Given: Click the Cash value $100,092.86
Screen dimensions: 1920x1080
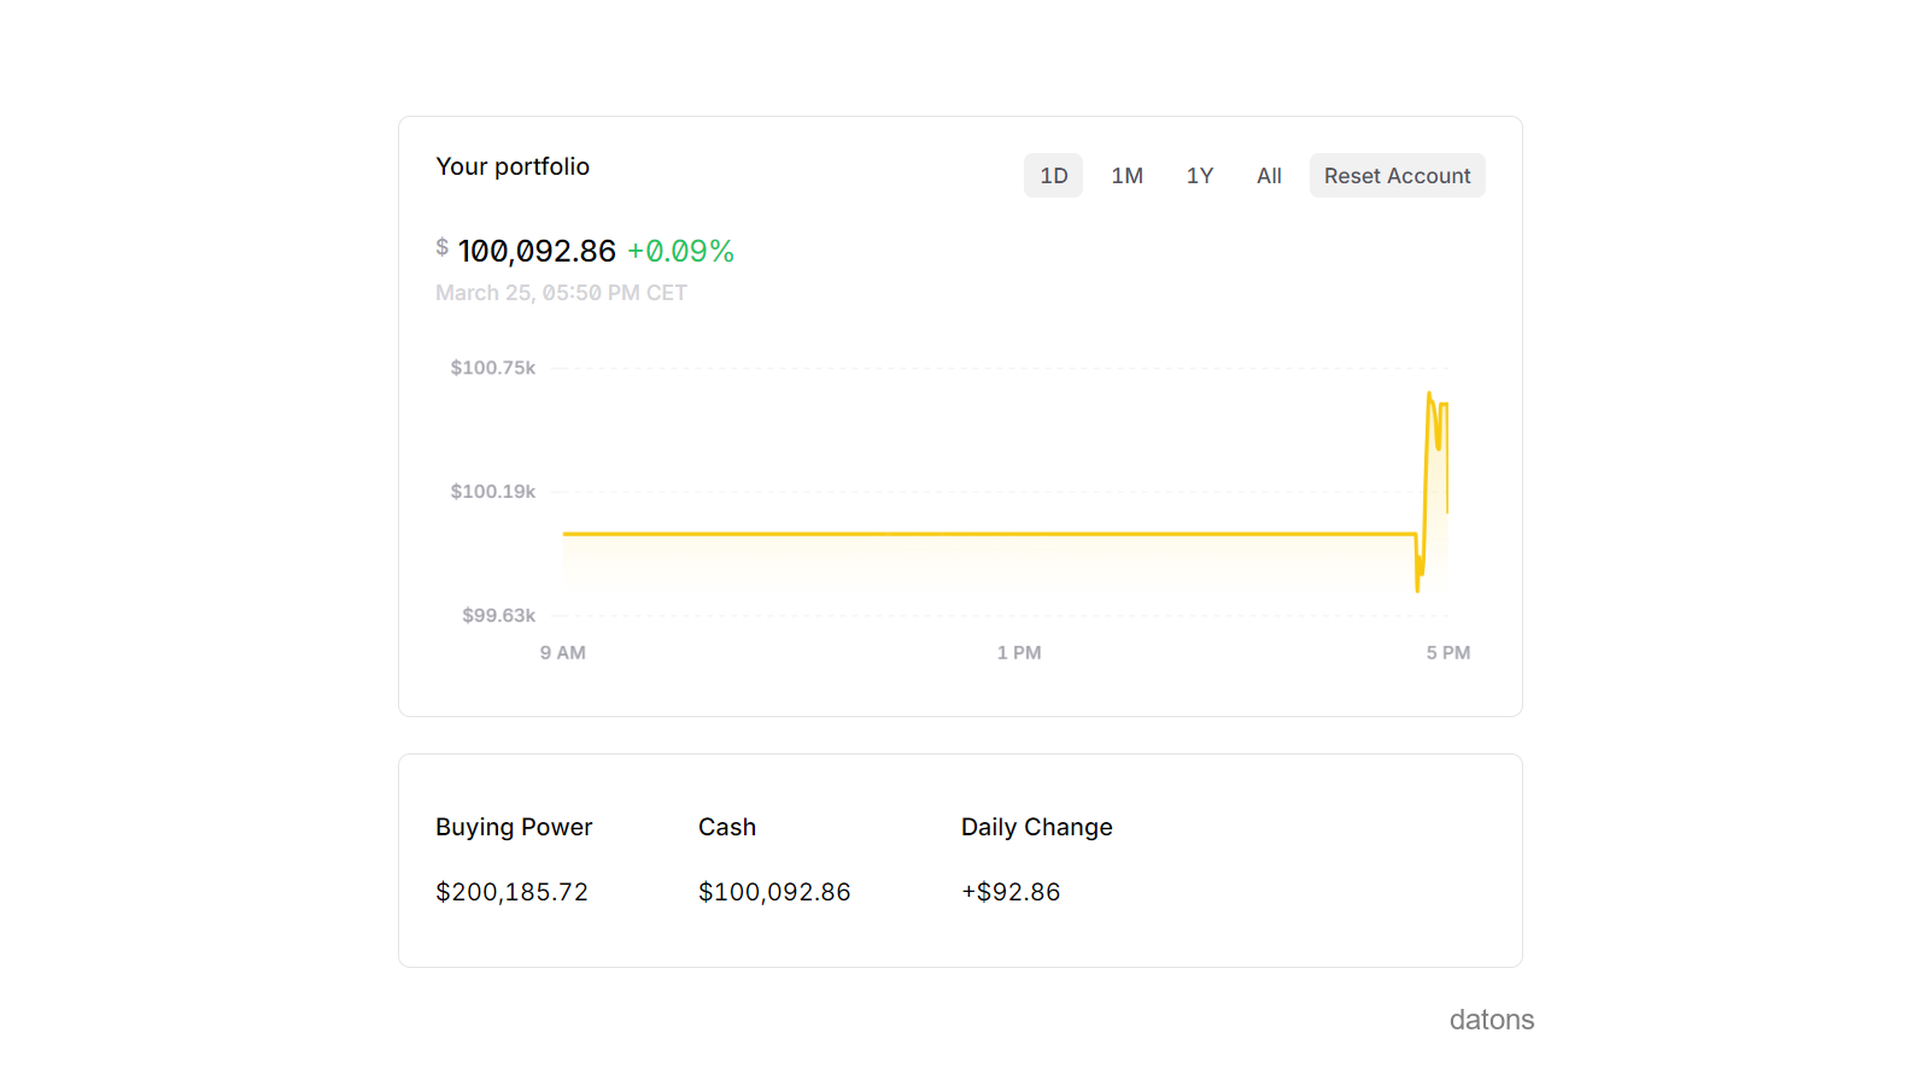Looking at the screenshot, I should click(774, 891).
